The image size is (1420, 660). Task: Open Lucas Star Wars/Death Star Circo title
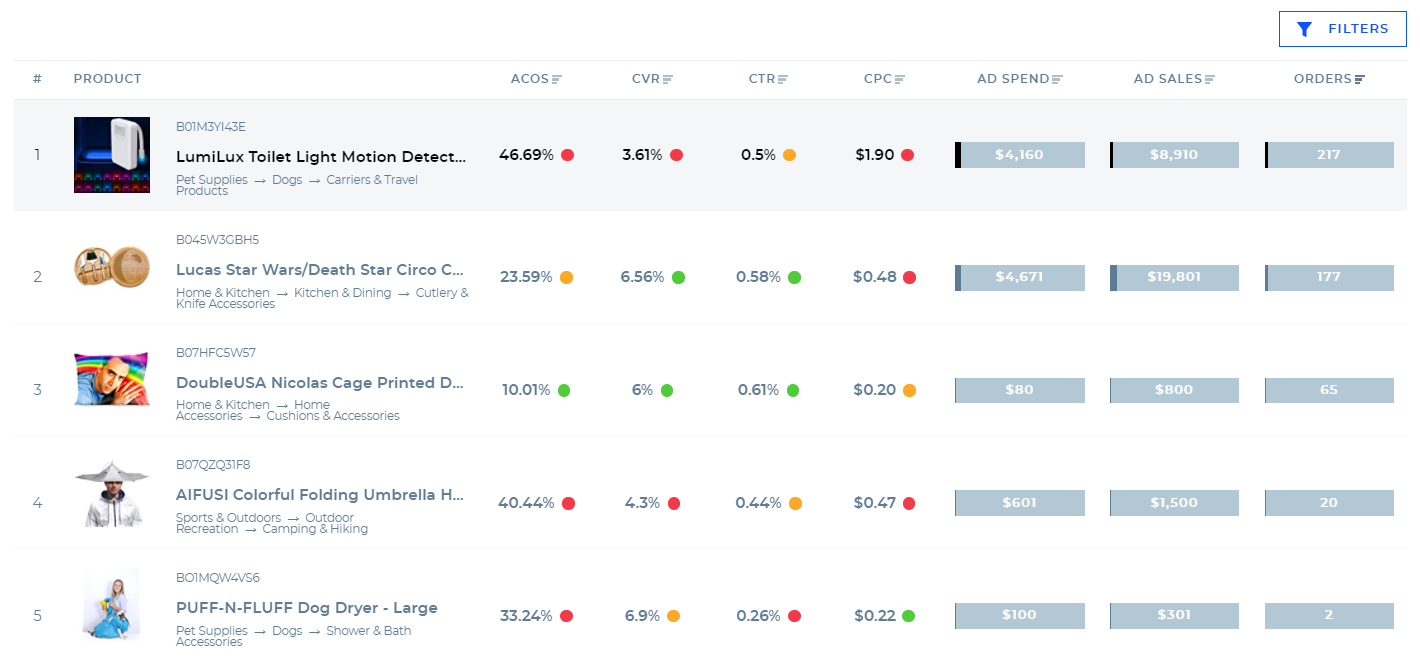[320, 270]
